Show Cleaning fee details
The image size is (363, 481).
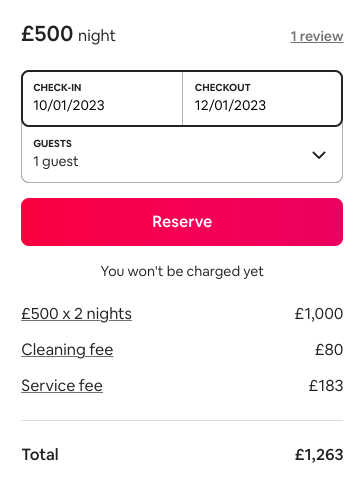coord(67,350)
